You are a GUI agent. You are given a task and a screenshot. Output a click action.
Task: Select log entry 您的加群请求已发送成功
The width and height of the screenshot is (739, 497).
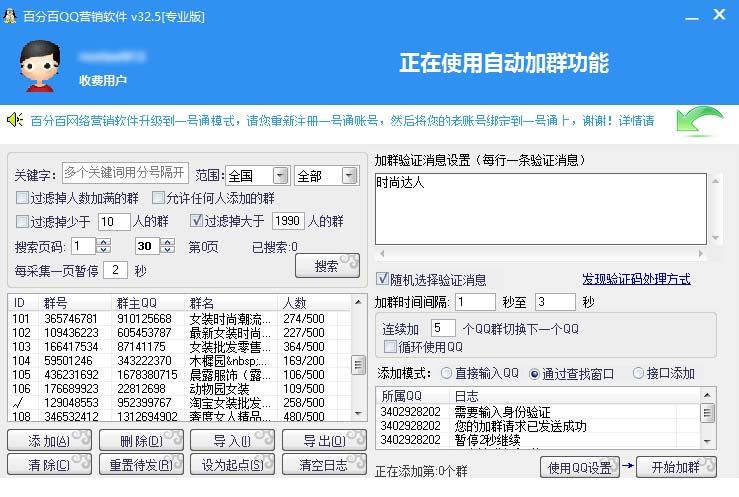coord(539,426)
